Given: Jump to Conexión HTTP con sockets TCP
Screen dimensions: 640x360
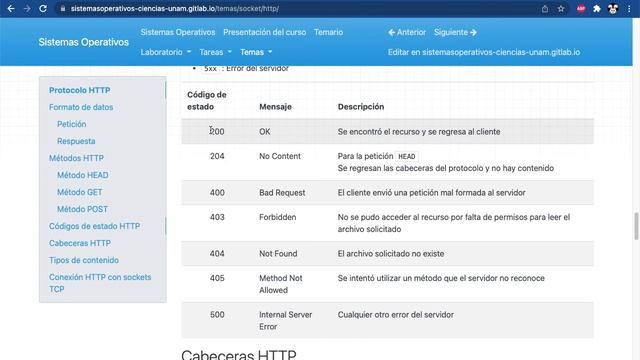Looking at the screenshot, I should coord(100,283).
